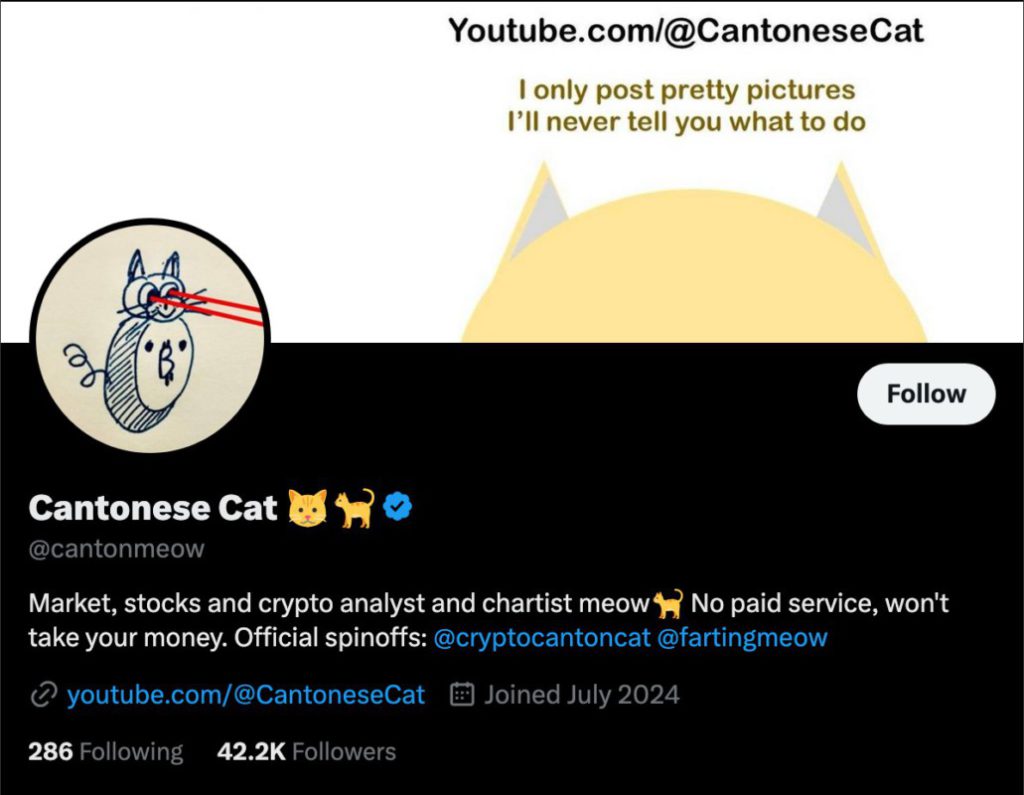Screen dimensions: 1024x795
Task: Click the calendar icon beside join date
Action: (462, 695)
